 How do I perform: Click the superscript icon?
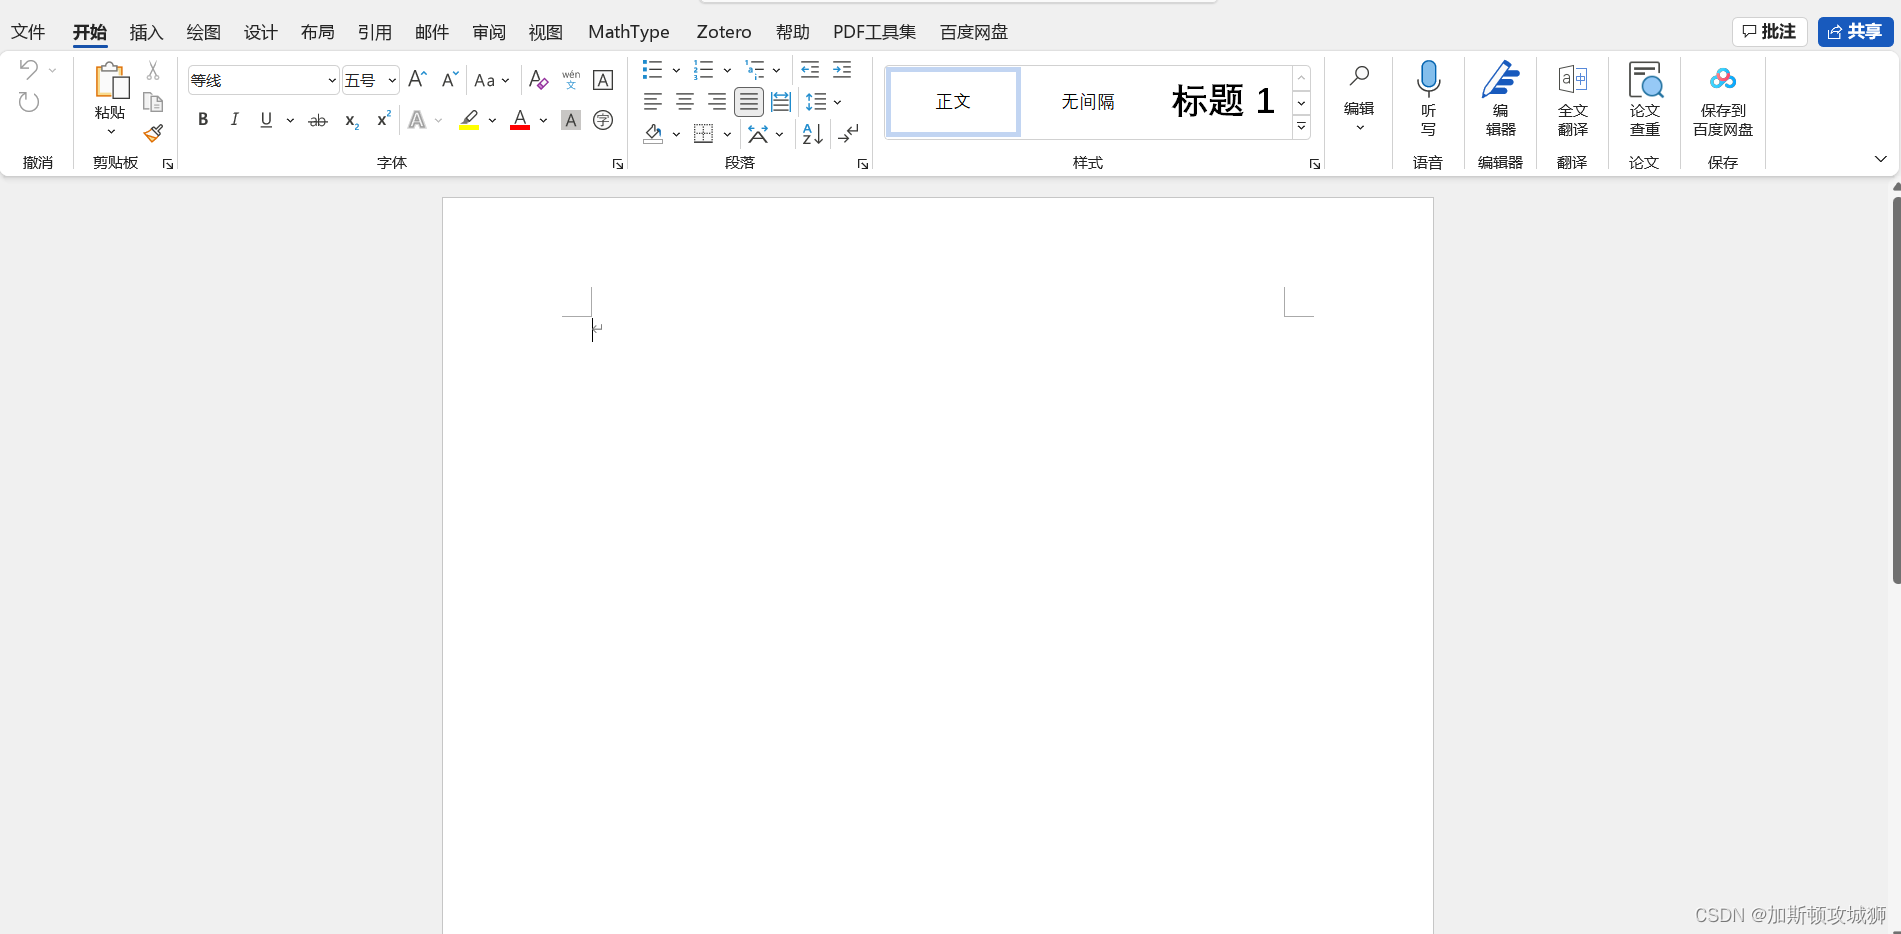(382, 120)
